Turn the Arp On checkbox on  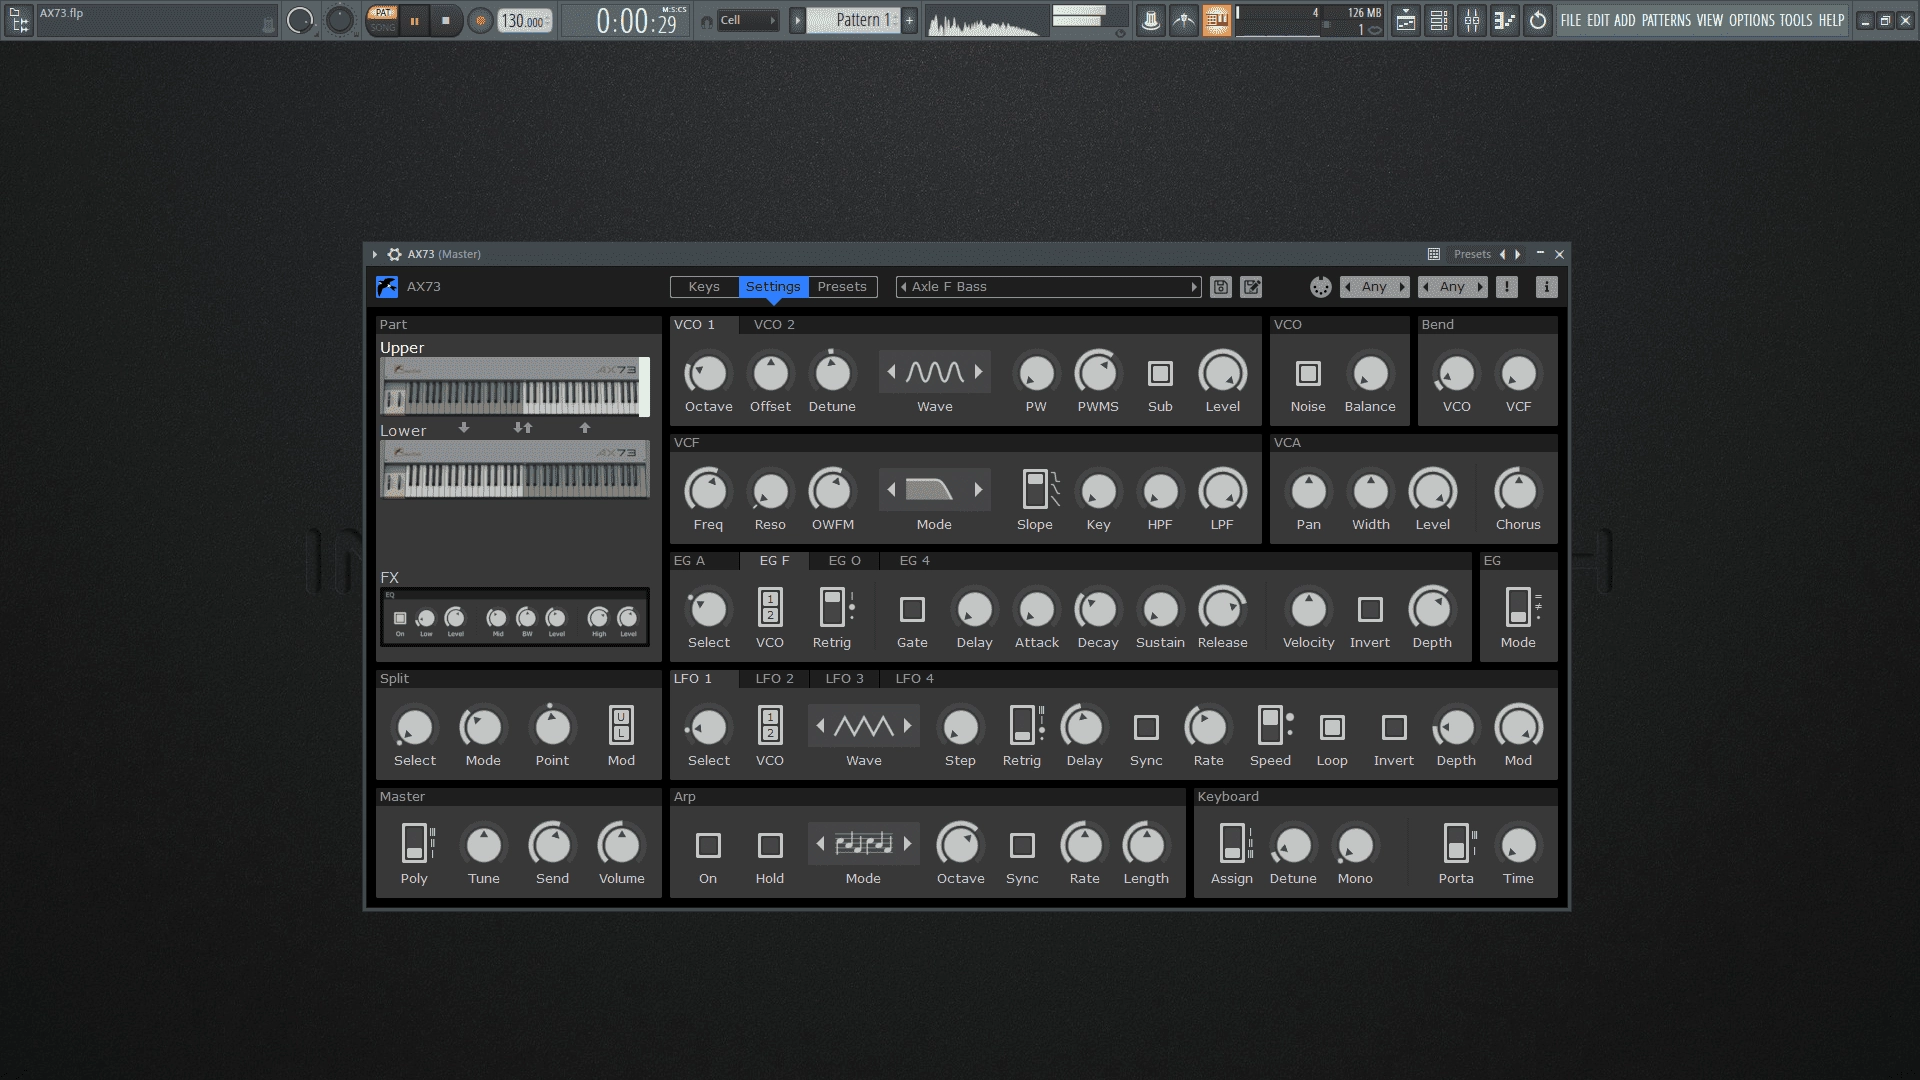(708, 845)
